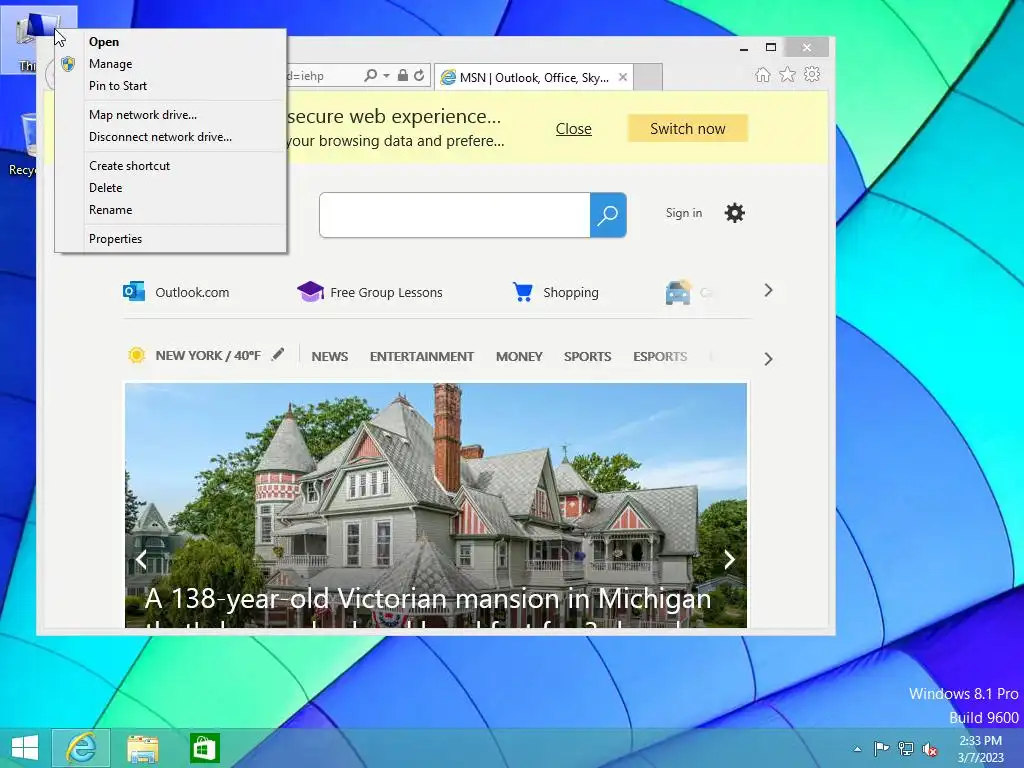Open MSN settings gear icon
This screenshot has height=768, width=1024.
pos(735,213)
